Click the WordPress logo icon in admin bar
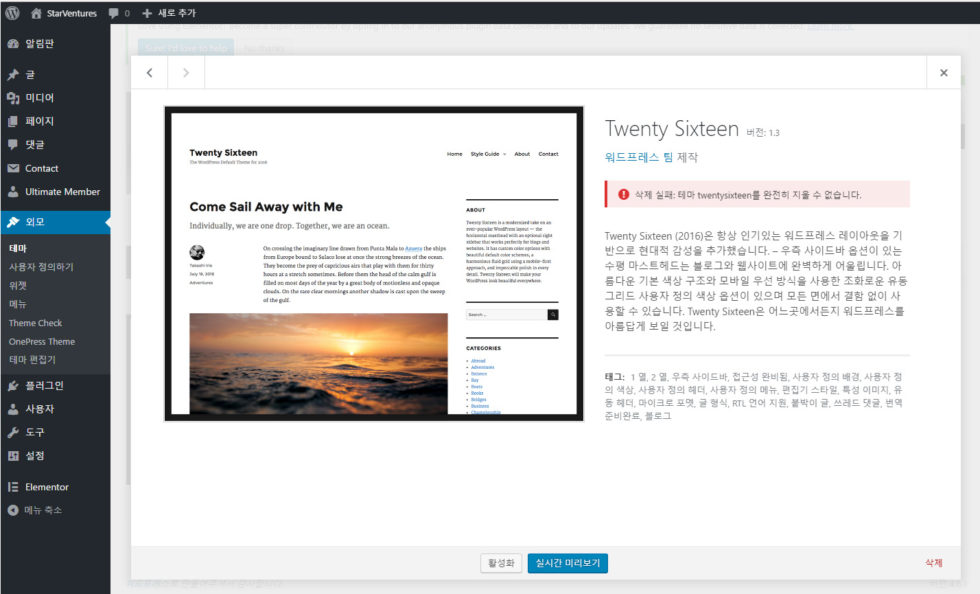 [12, 13]
